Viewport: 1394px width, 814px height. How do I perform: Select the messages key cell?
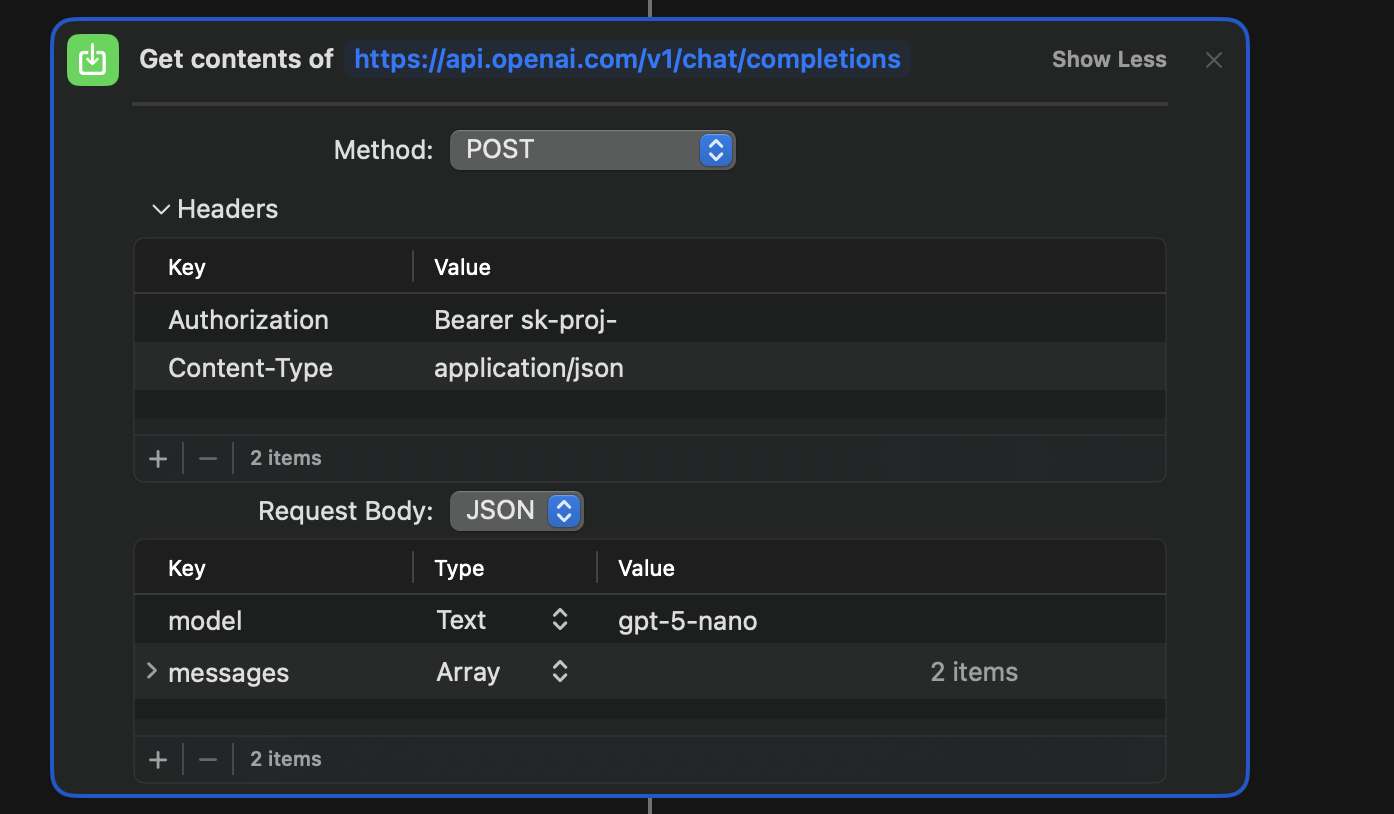tap(229, 673)
